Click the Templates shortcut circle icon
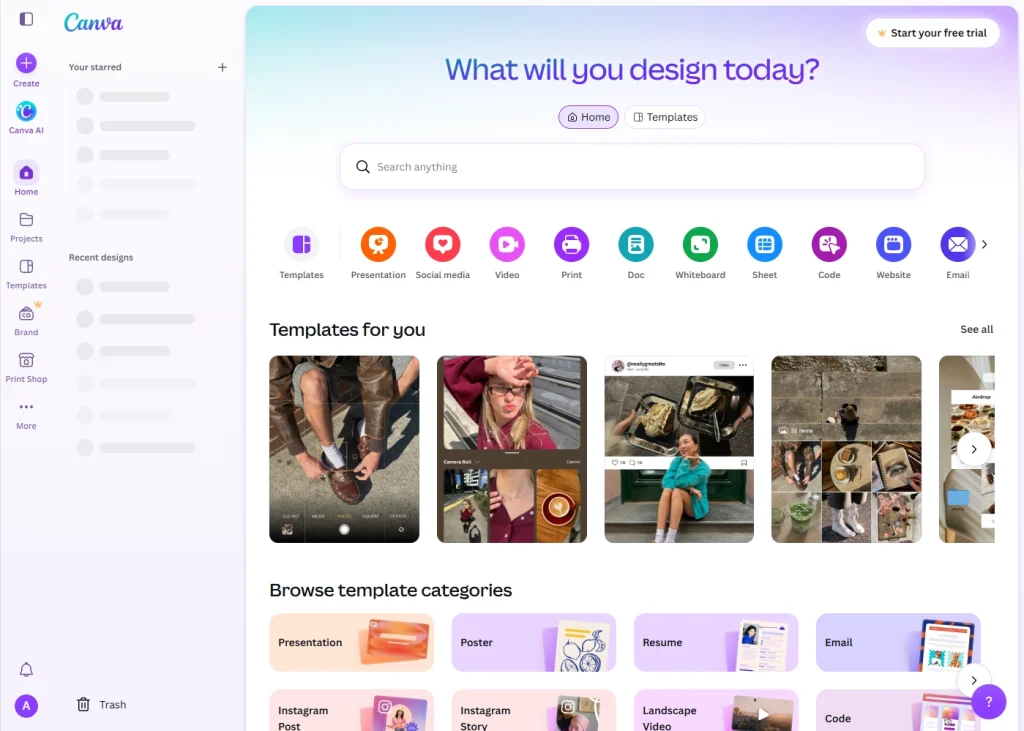1024x731 pixels. pyautogui.click(x=301, y=245)
